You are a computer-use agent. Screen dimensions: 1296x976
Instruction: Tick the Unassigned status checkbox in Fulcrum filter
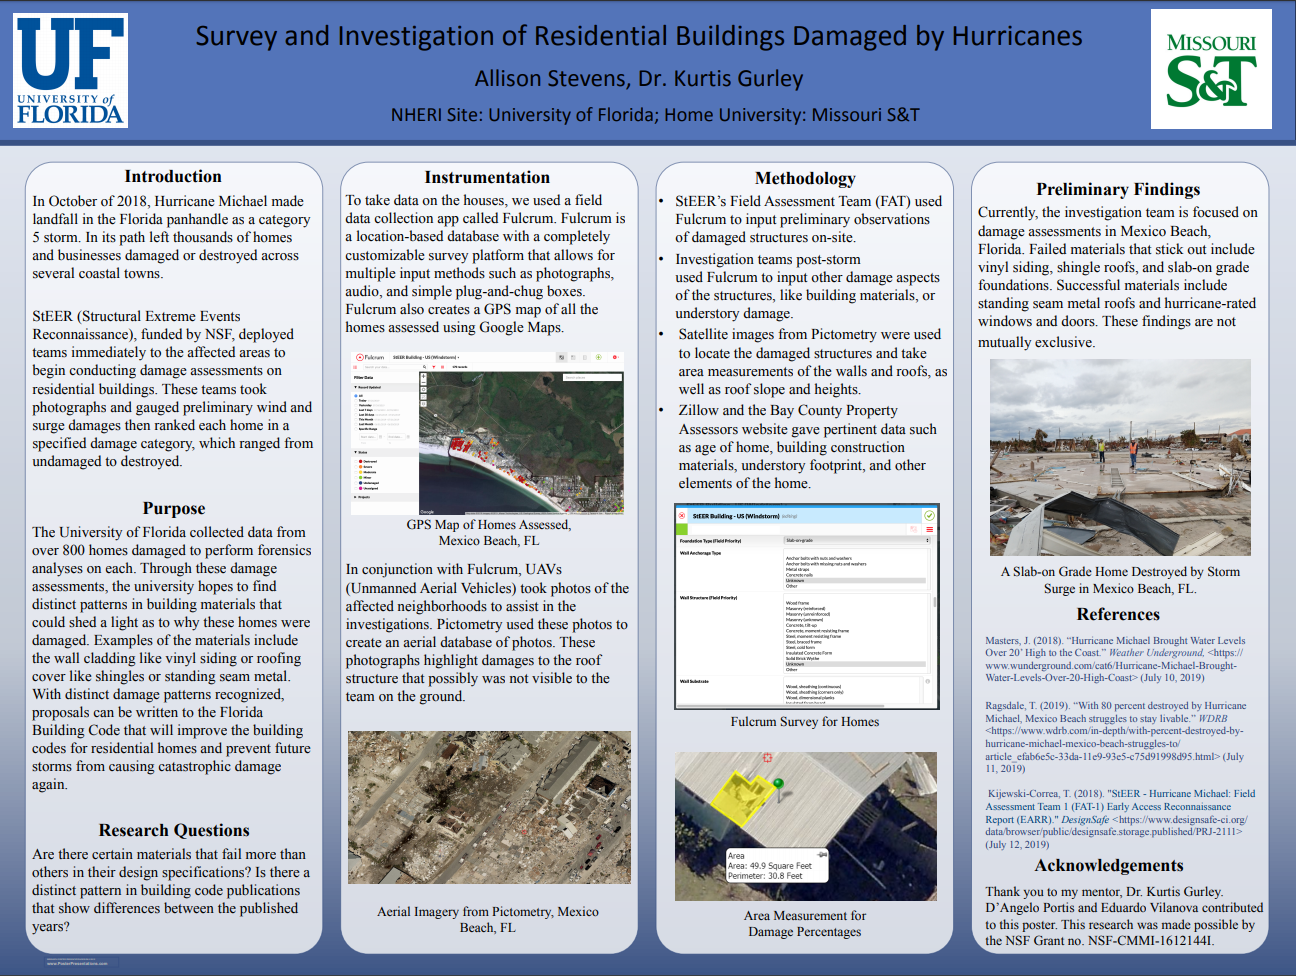(355, 488)
